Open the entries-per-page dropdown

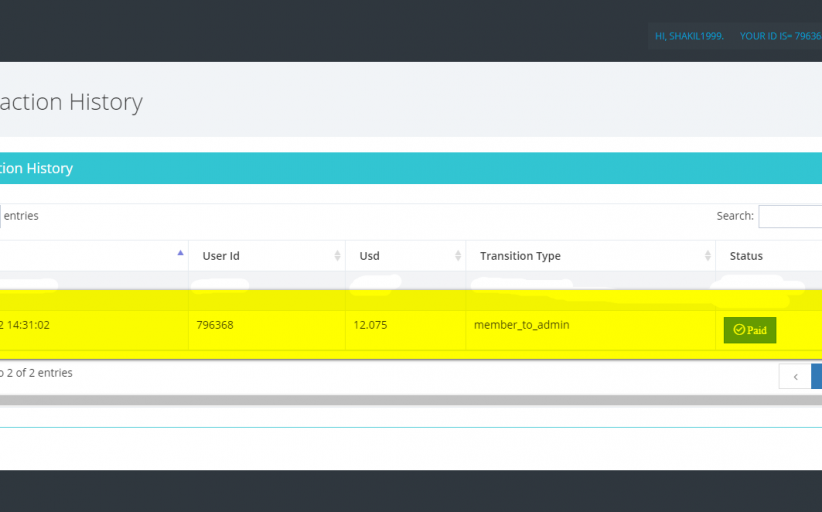tap(1, 216)
